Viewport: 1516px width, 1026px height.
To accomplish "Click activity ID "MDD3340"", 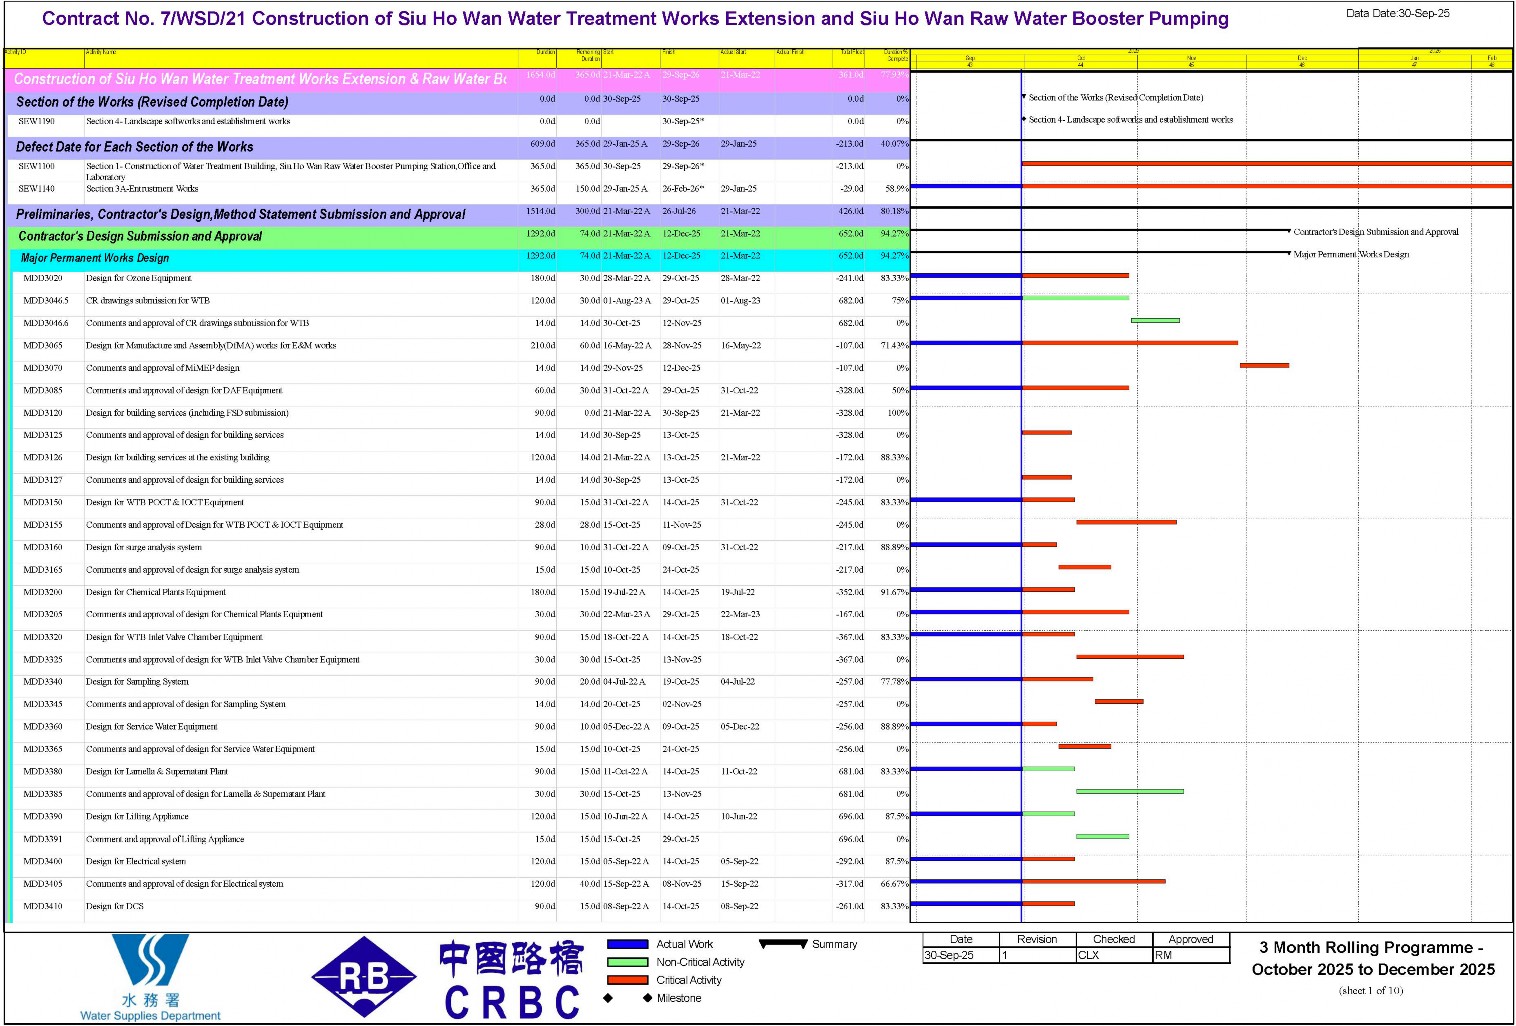I will click(43, 682).
